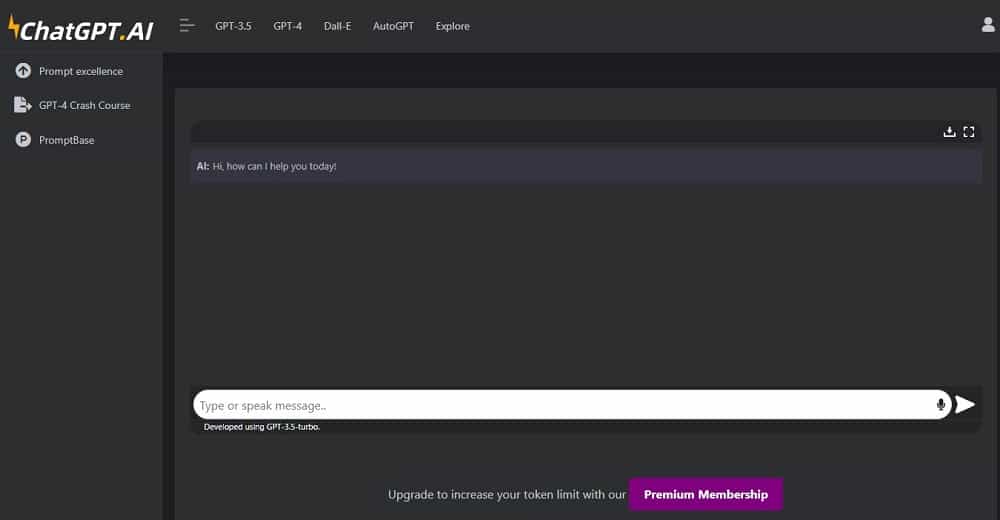The width and height of the screenshot is (1000, 520).
Task: Click the PromptBase P icon
Action: coord(23,139)
